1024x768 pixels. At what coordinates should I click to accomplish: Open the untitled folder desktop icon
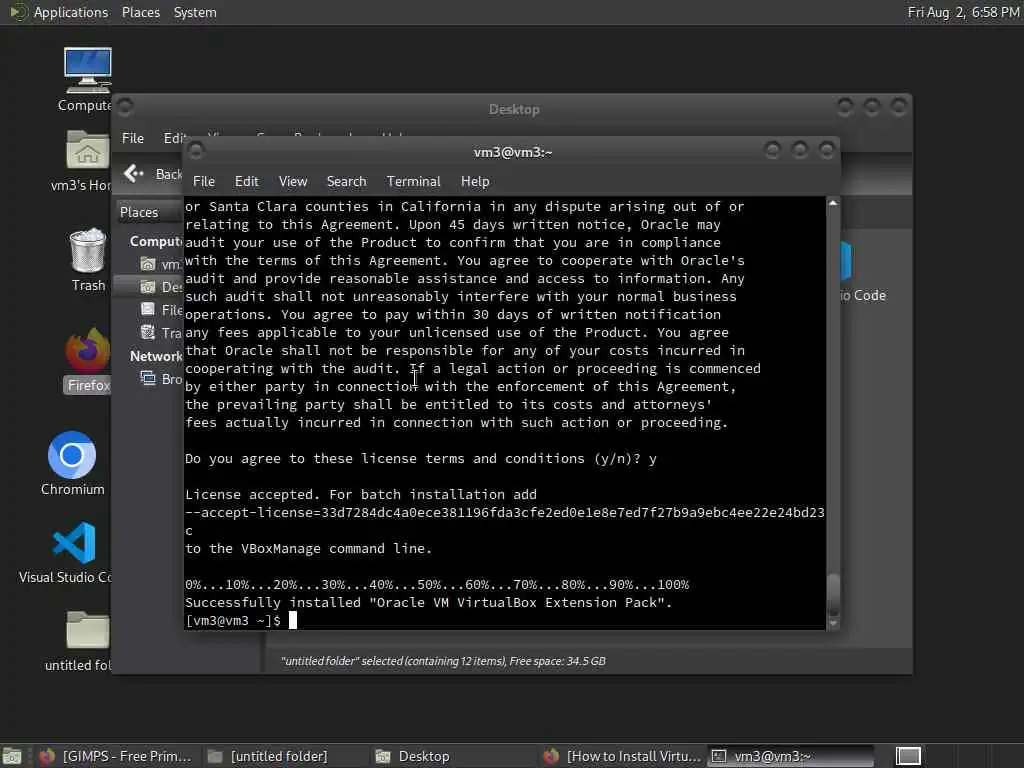pyautogui.click(x=87, y=631)
